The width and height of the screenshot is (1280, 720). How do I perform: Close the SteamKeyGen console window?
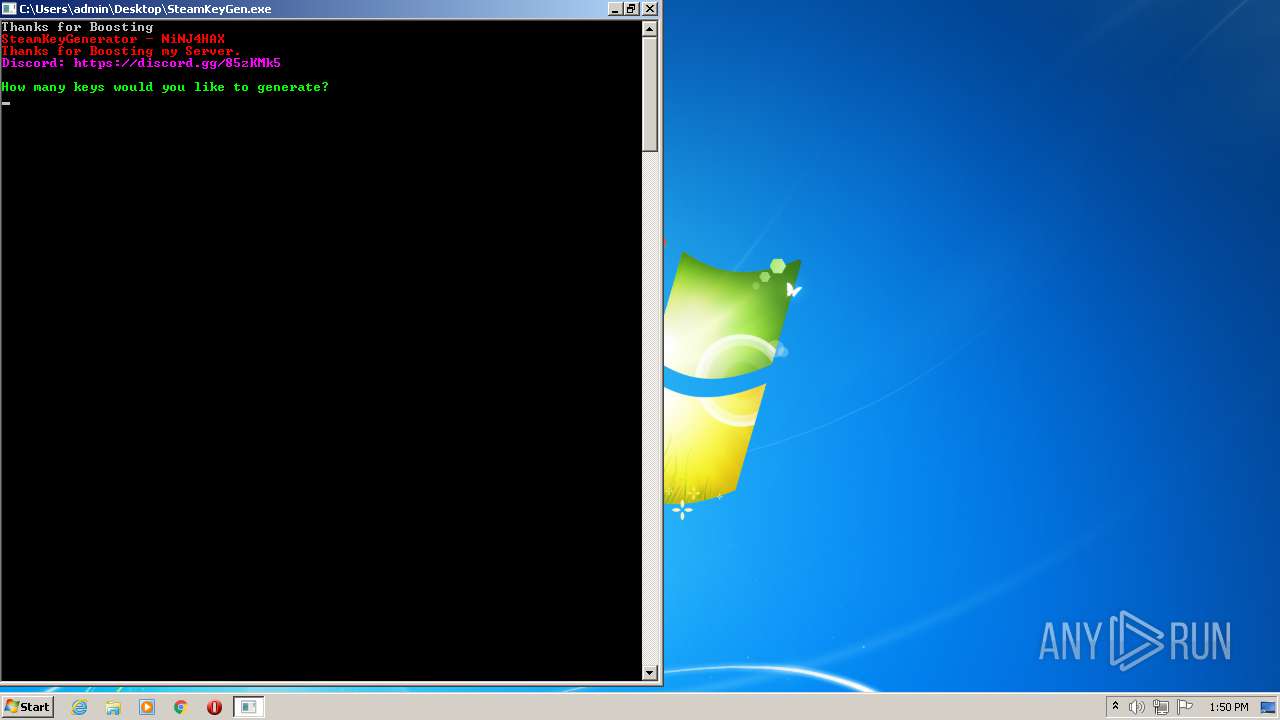click(649, 8)
